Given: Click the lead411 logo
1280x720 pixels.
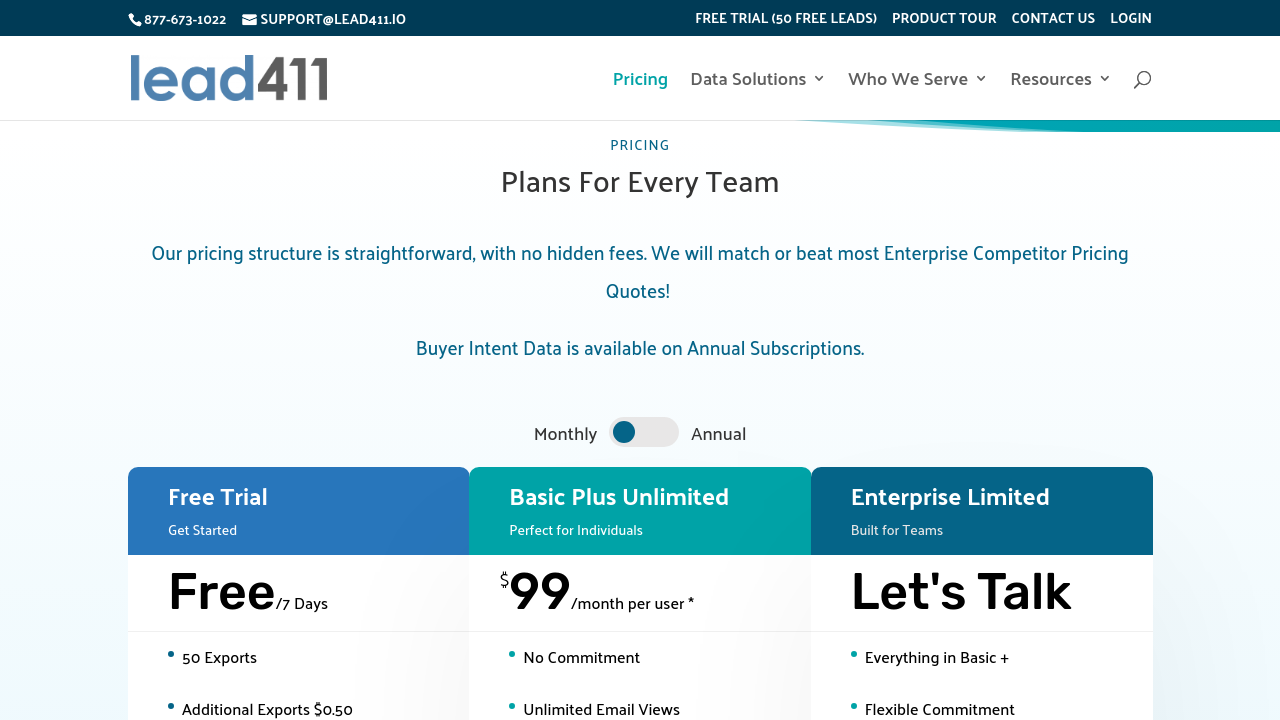Looking at the screenshot, I should 229,78.
